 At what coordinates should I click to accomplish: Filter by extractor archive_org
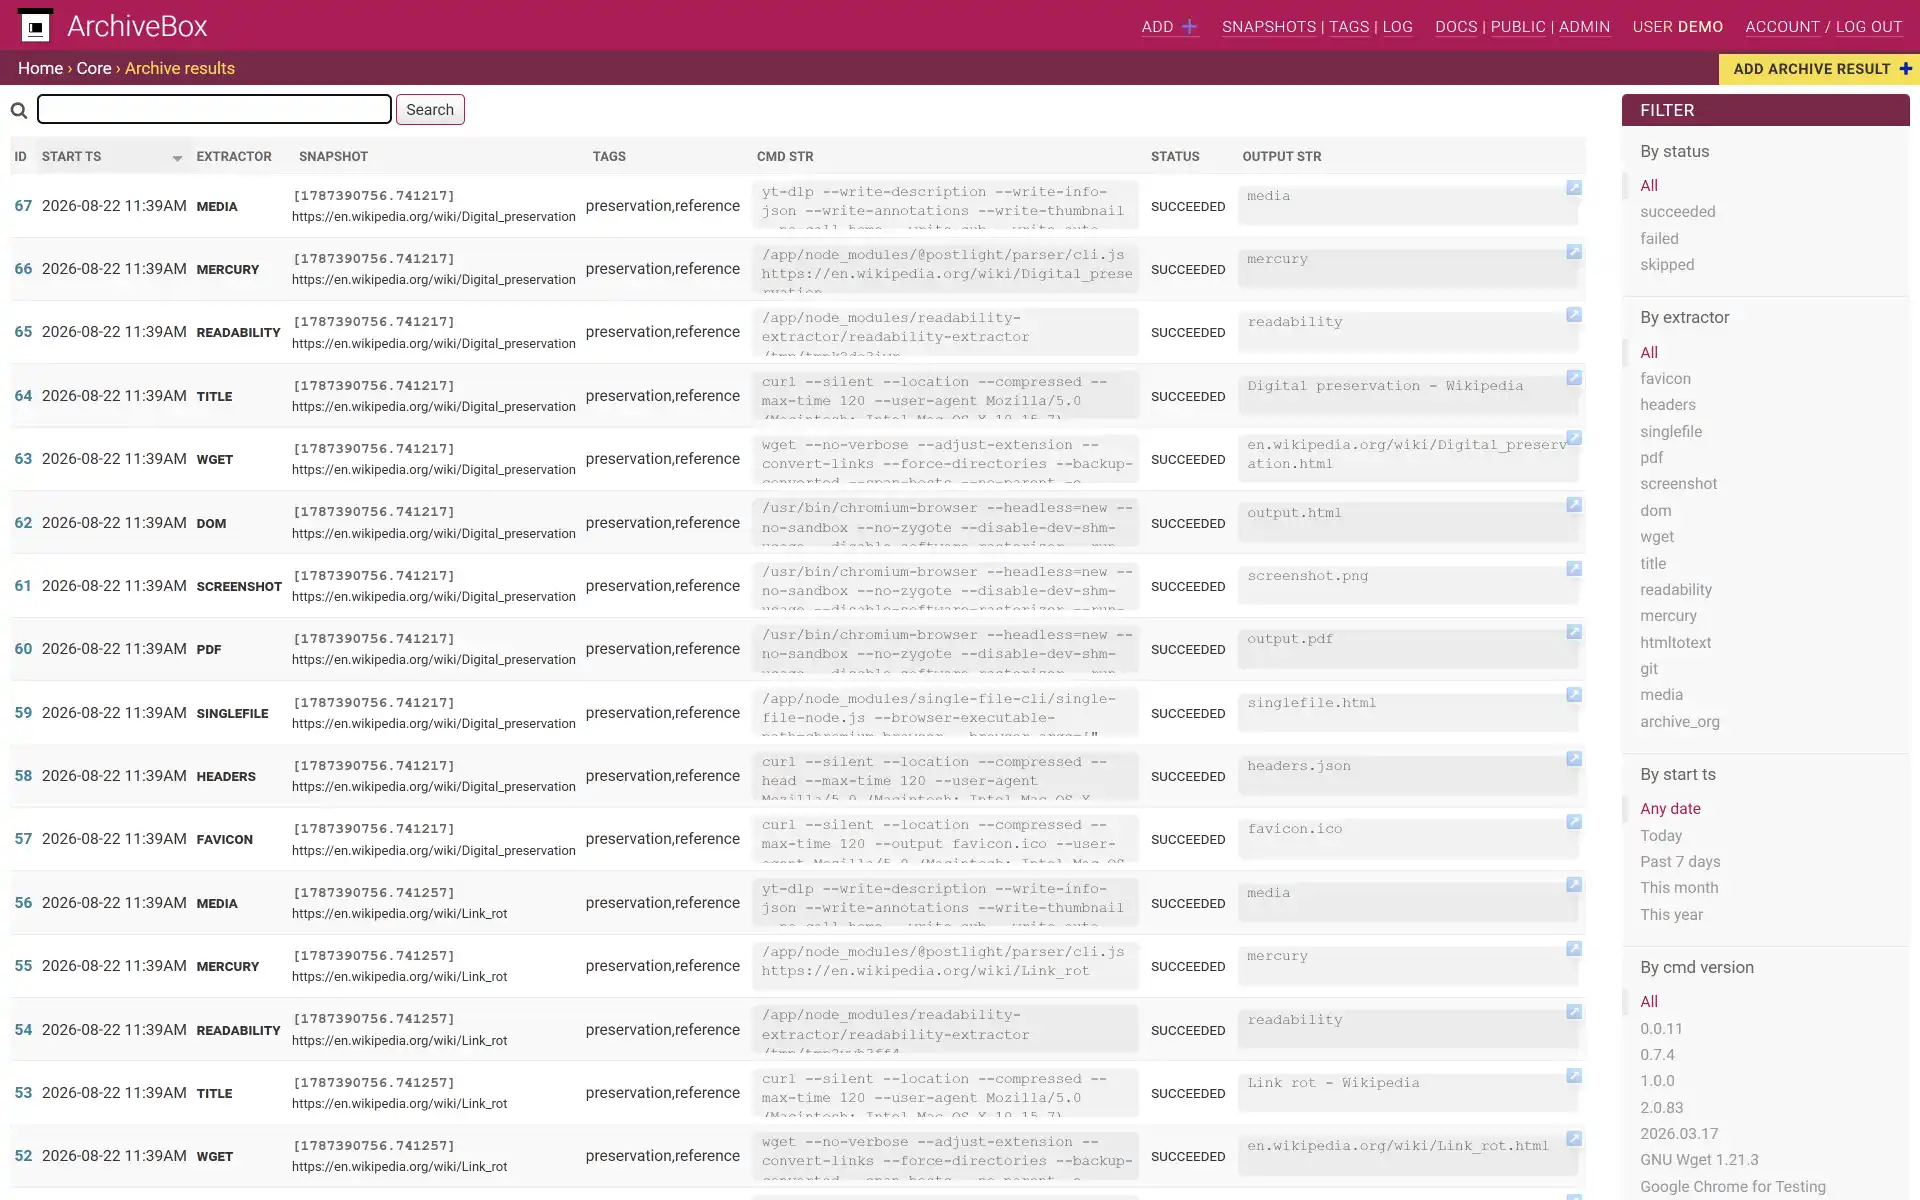(x=1680, y=722)
